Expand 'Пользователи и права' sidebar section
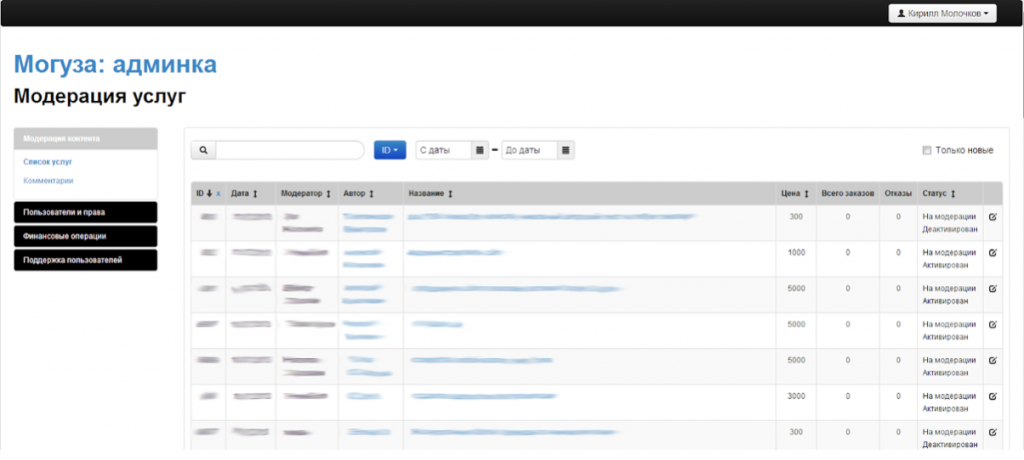Image resolution: width=1024 pixels, height=460 pixels. pos(86,212)
